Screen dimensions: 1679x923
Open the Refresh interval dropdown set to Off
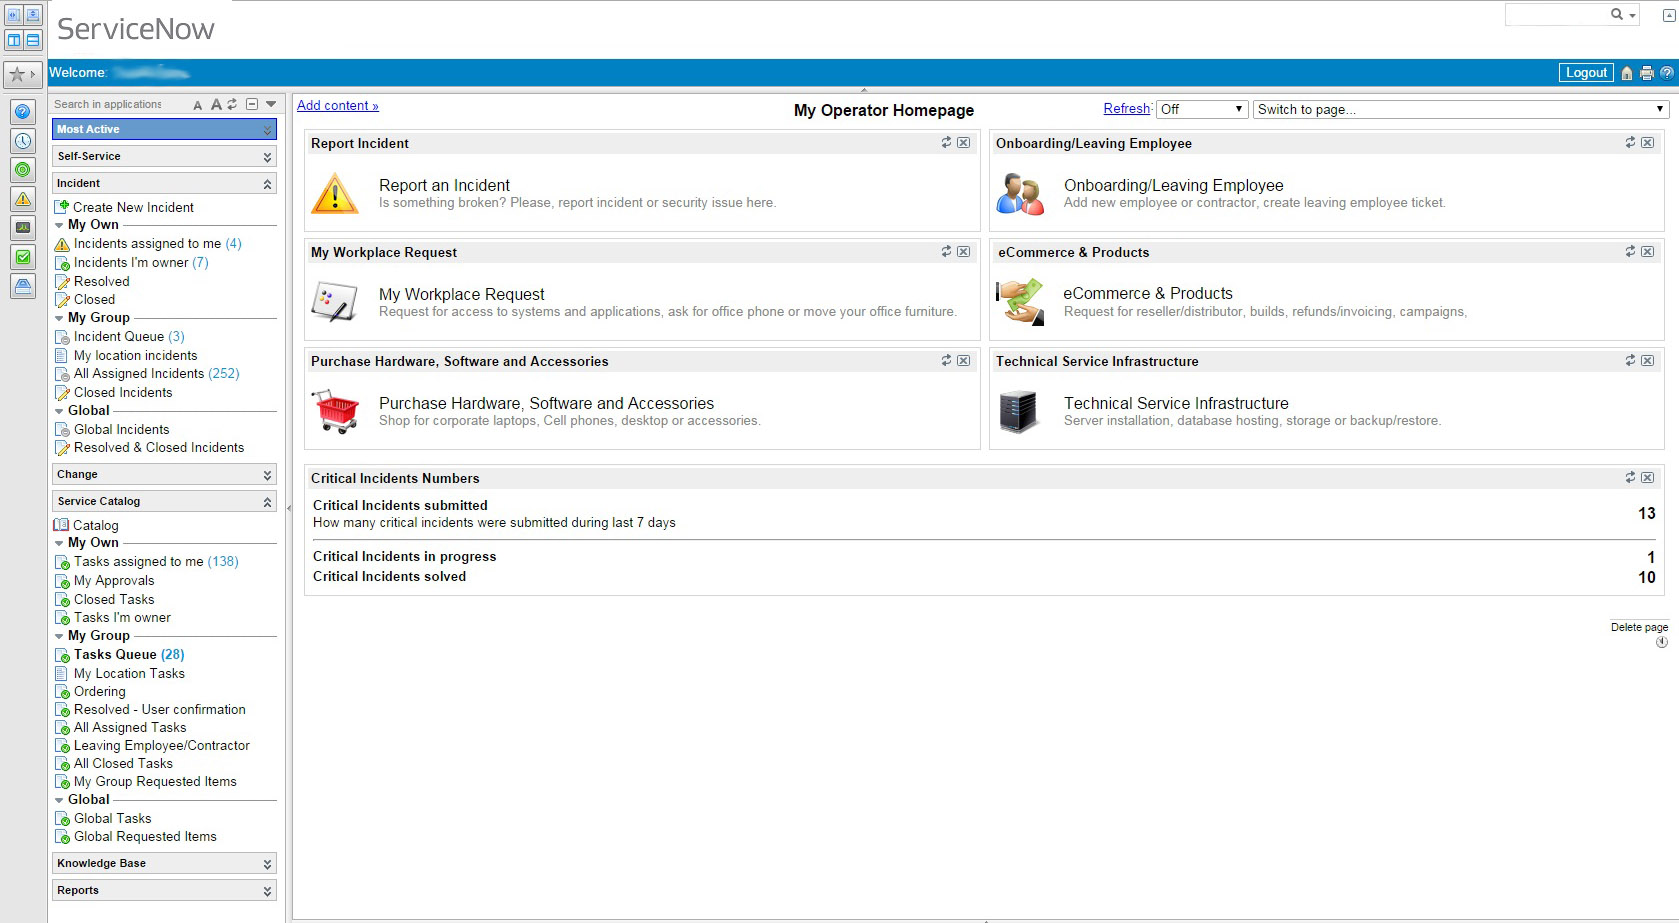pos(1201,109)
